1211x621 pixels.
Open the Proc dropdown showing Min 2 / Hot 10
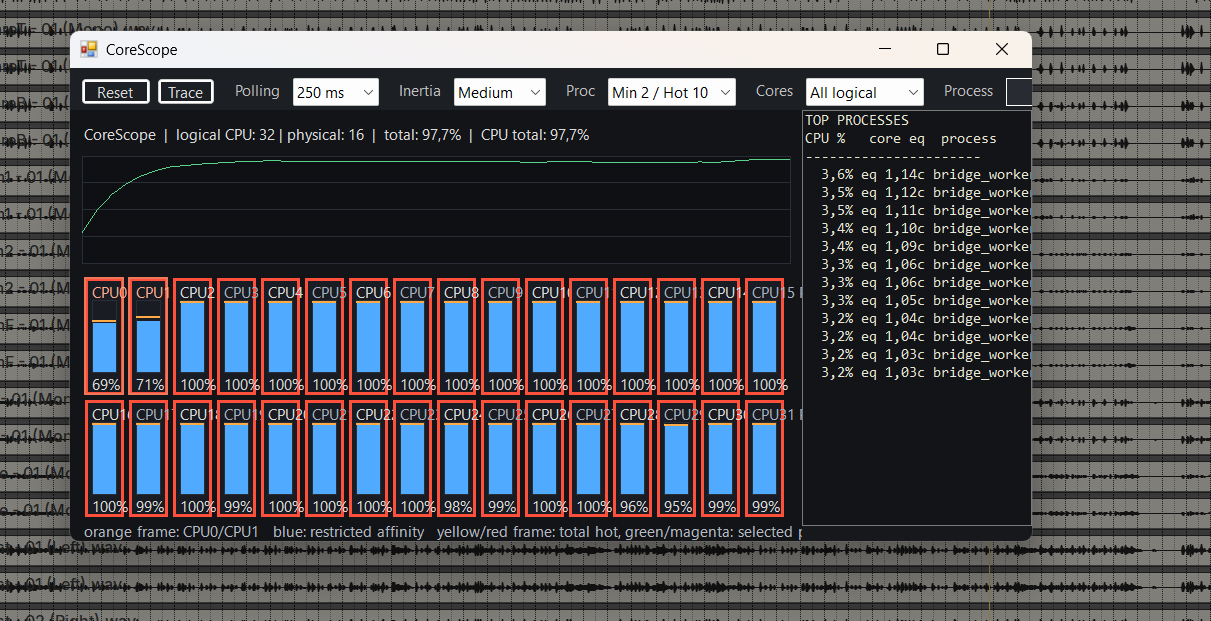pyautogui.click(x=671, y=92)
